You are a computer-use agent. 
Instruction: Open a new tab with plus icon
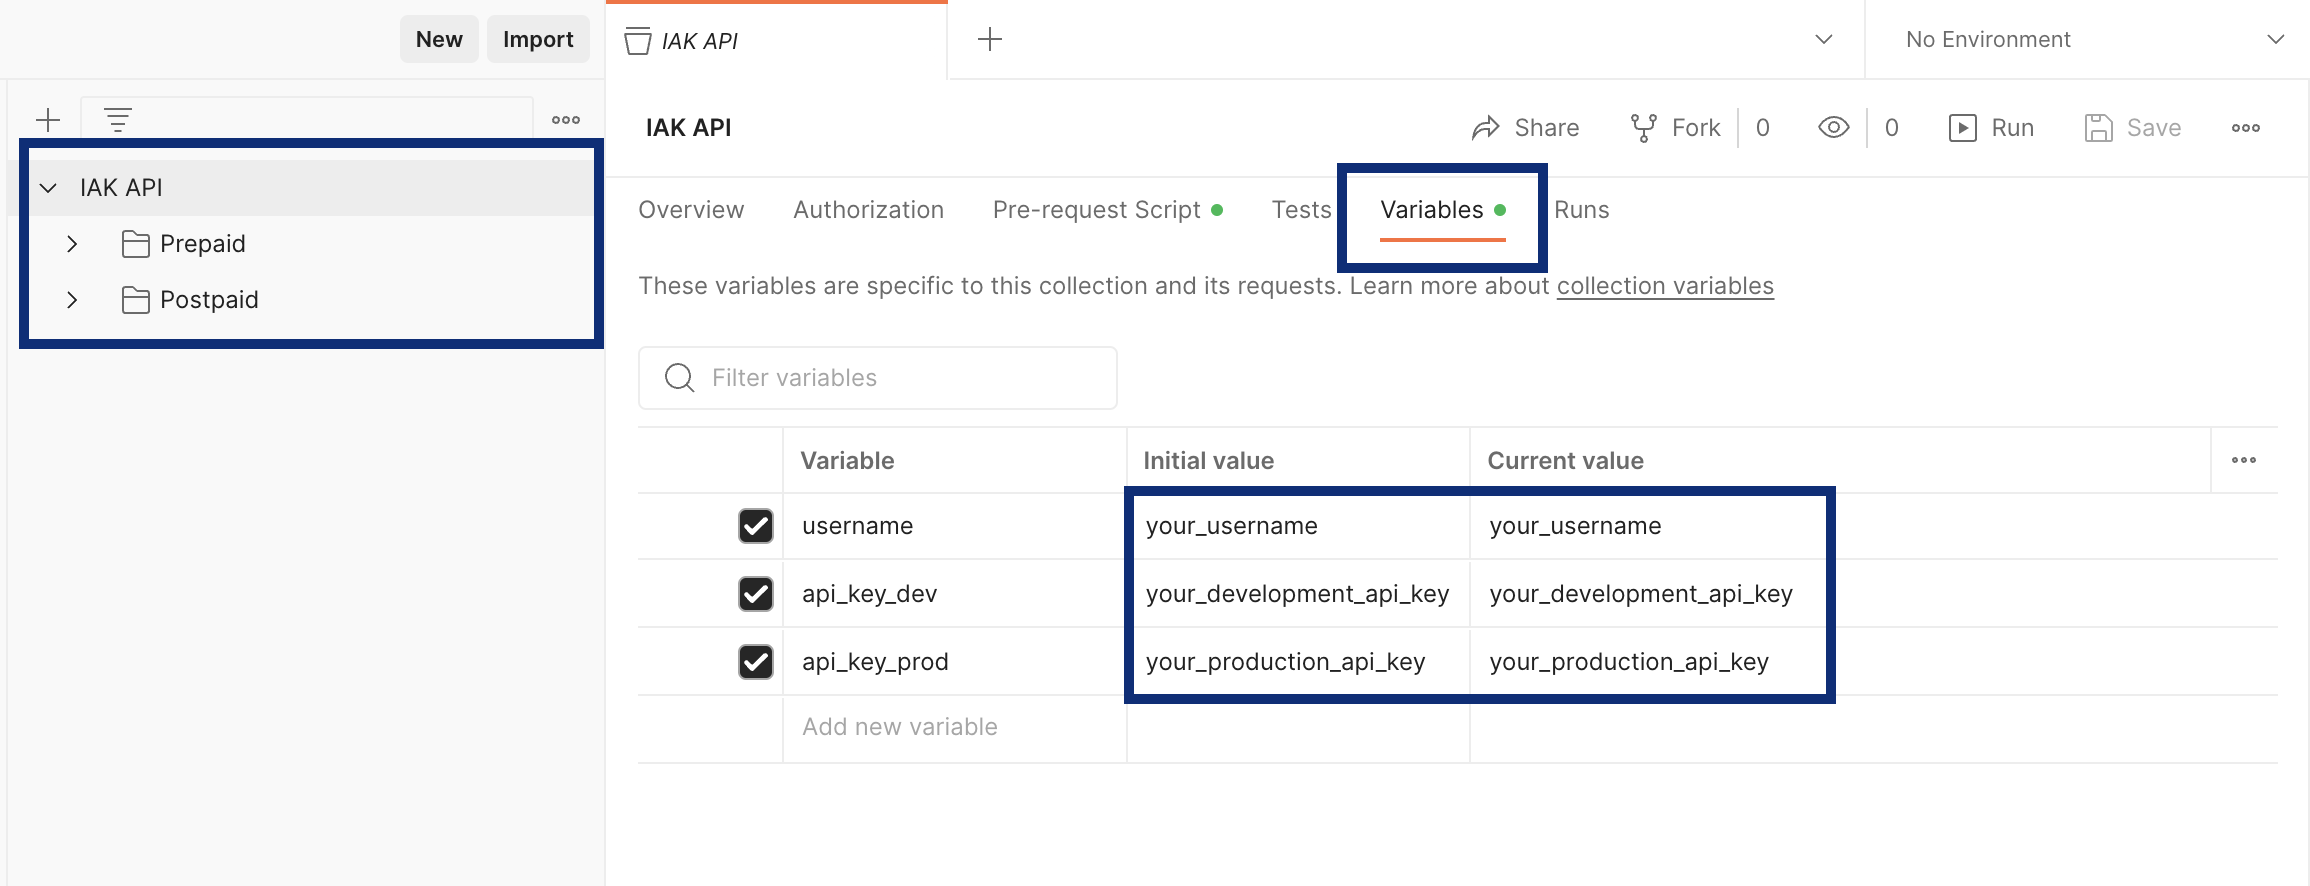click(990, 39)
